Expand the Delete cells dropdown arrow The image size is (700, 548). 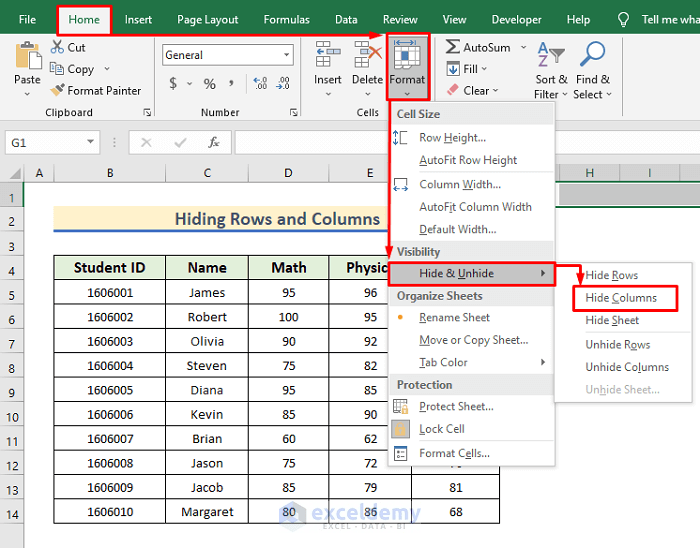368,94
